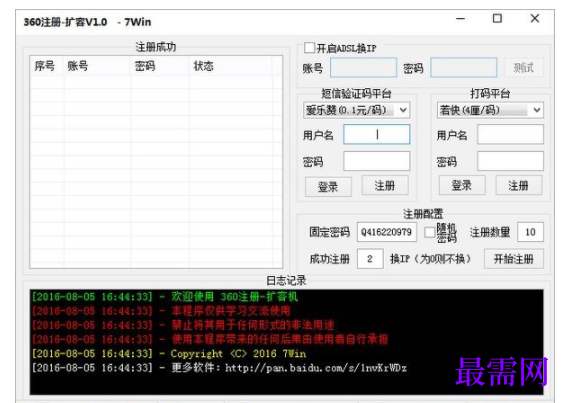Click the log line with pan.baidu.com link
This screenshot has height=403, width=567.
coord(219,368)
